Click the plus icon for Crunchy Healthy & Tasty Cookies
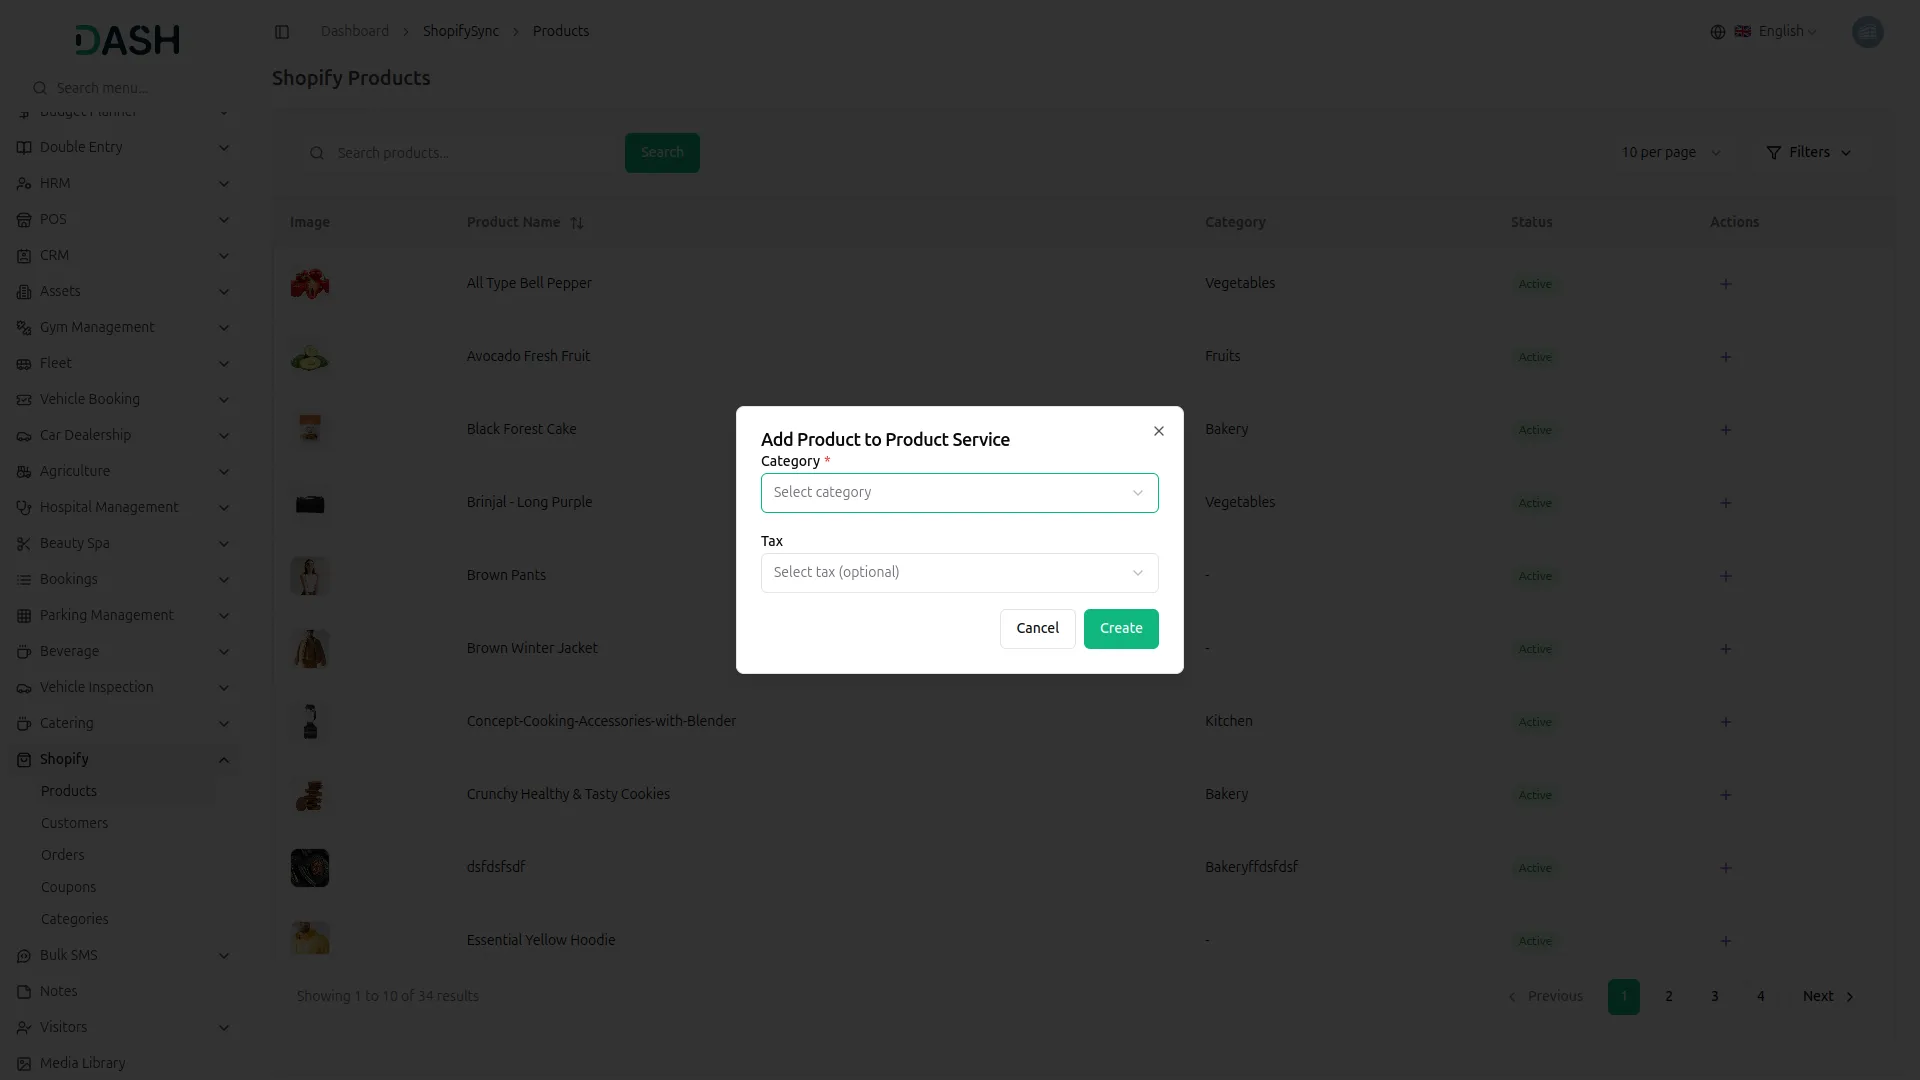1920x1080 pixels. 1726,795
